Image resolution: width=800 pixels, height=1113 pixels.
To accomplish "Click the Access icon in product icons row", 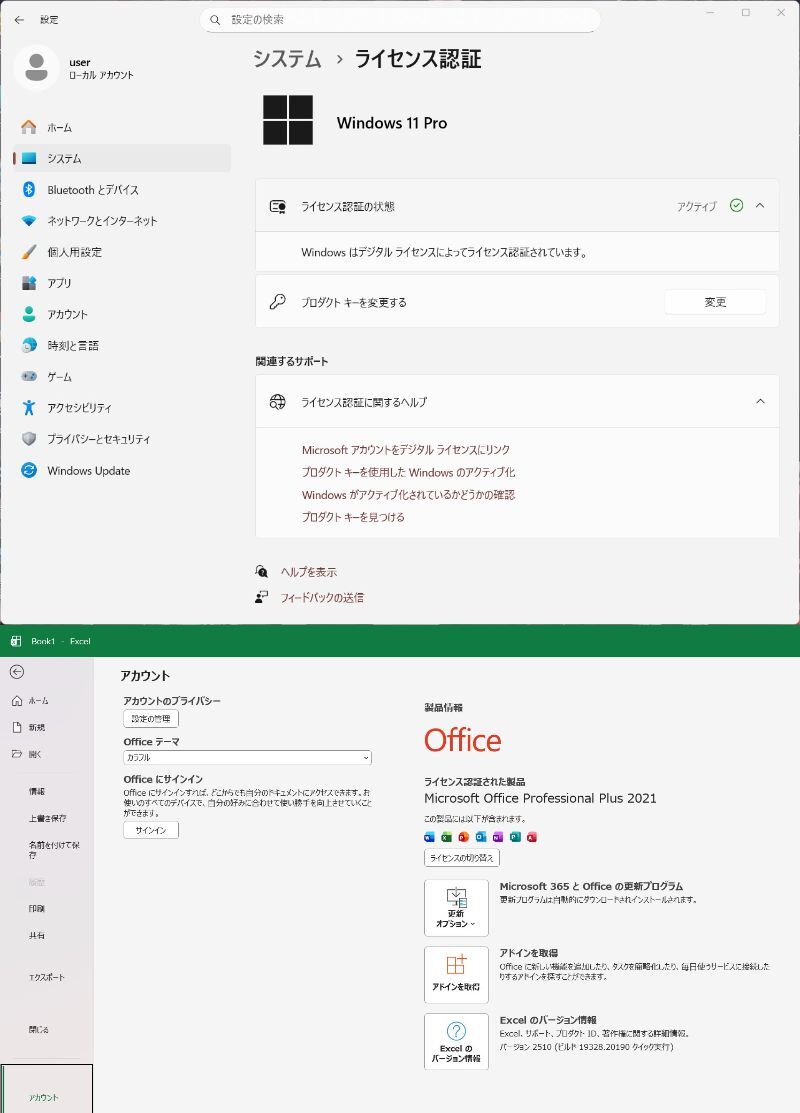I will pyautogui.click(x=532, y=837).
